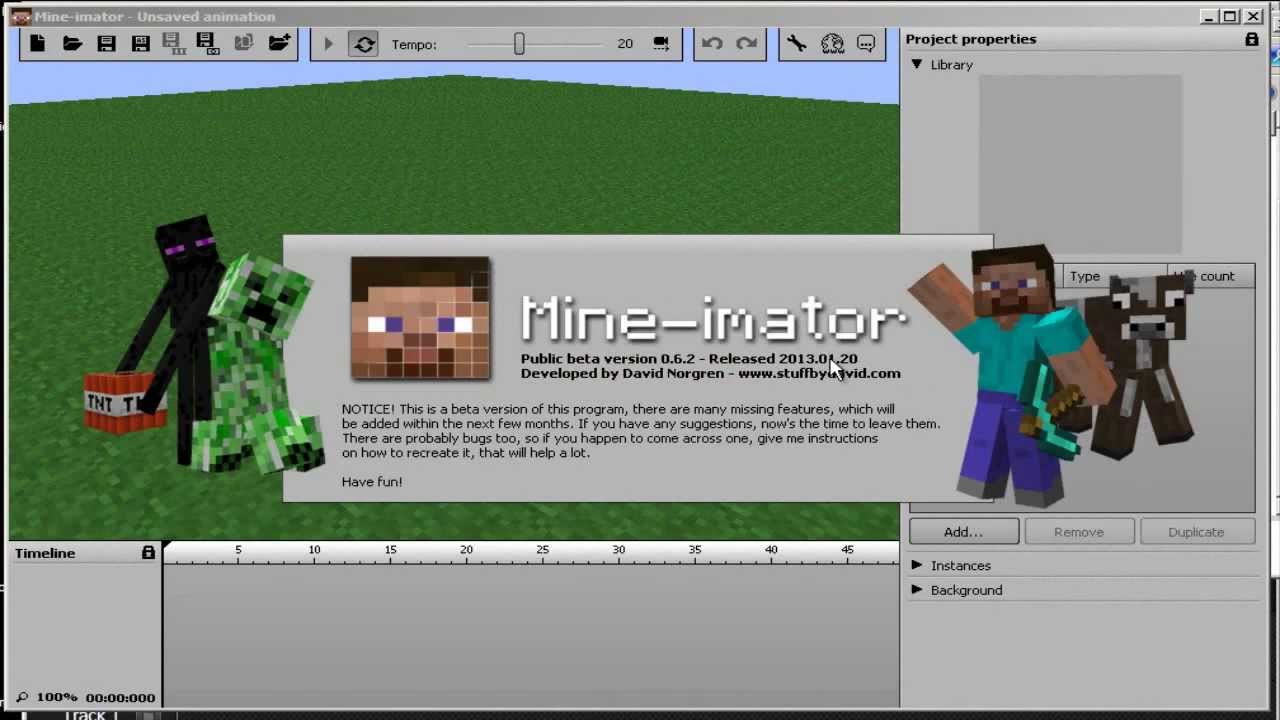Click the dimmed icon before the import folder
Screen dimensions: 1280x720
tap(243, 43)
